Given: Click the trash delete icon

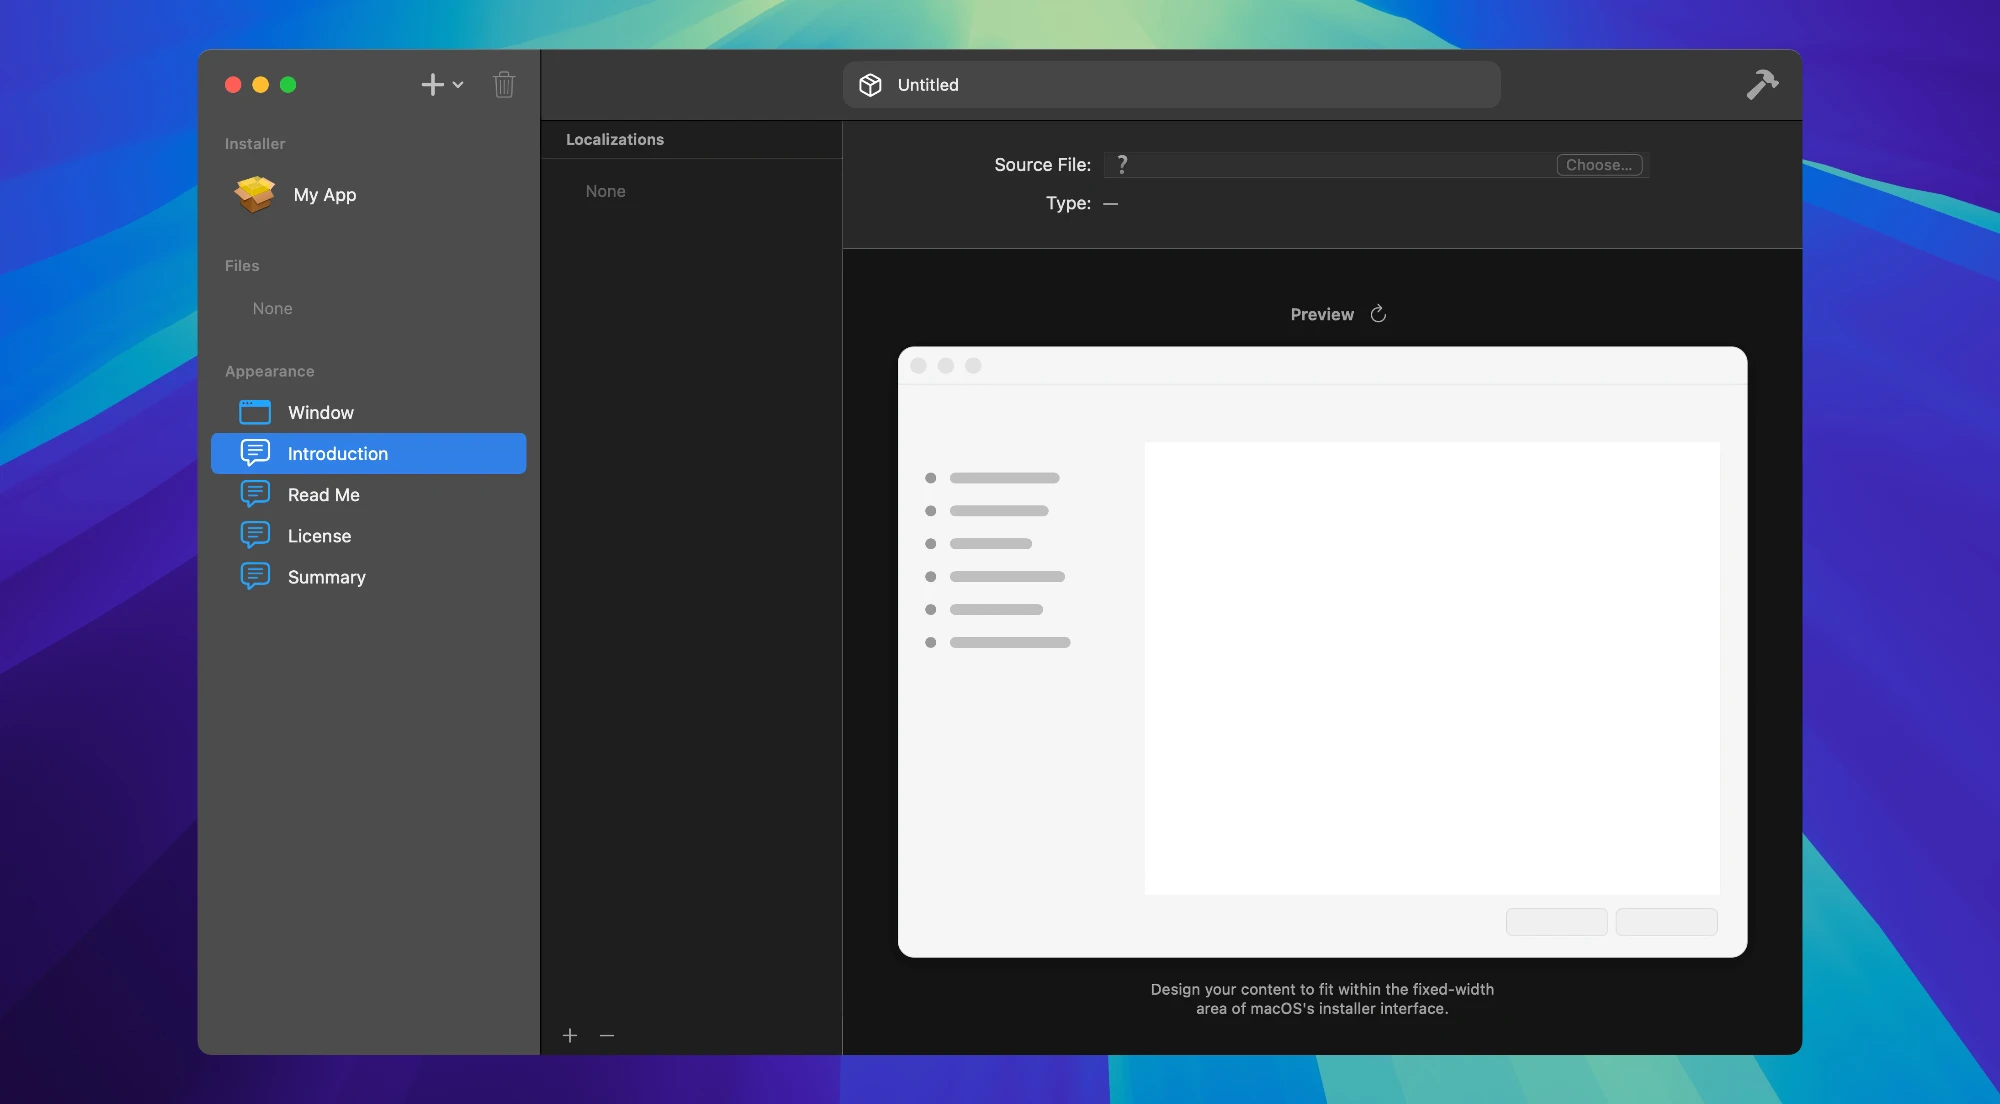Looking at the screenshot, I should coord(504,85).
